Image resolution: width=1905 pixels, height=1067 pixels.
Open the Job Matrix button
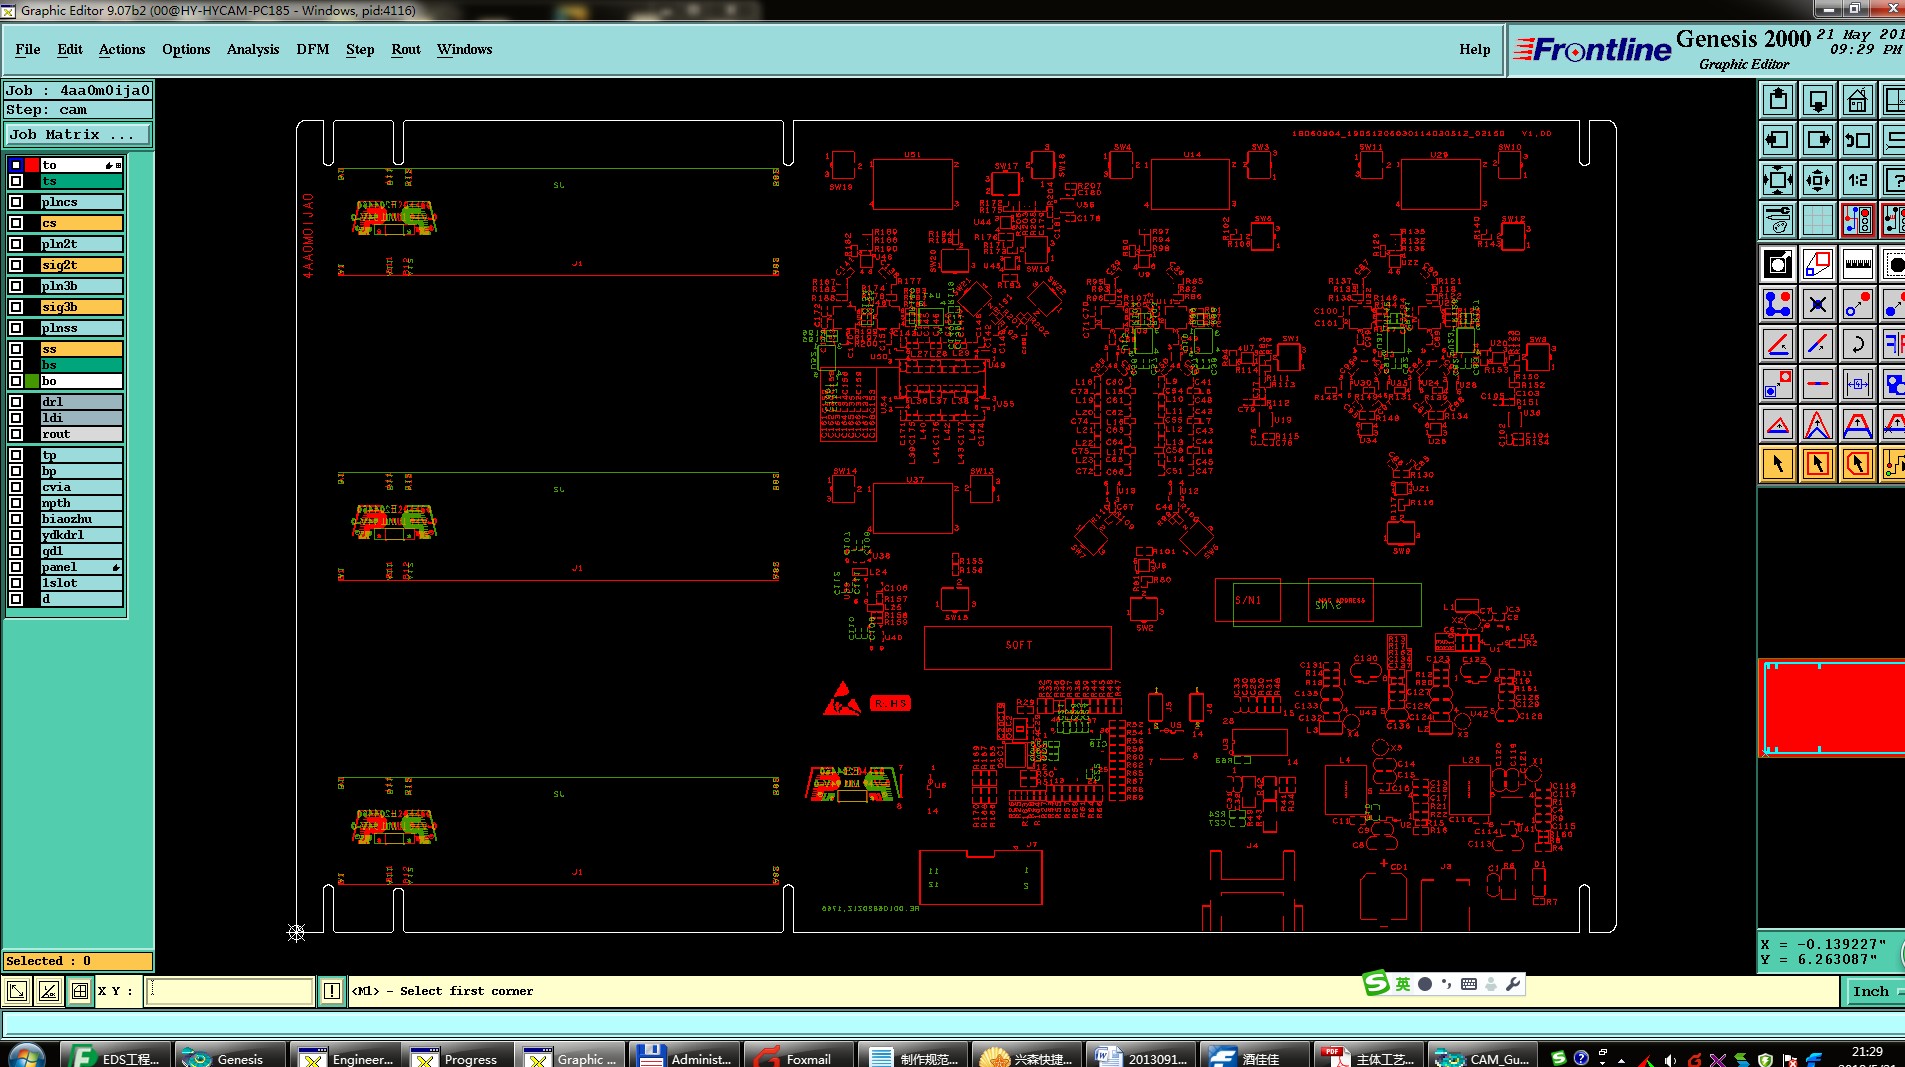pos(78,134)
